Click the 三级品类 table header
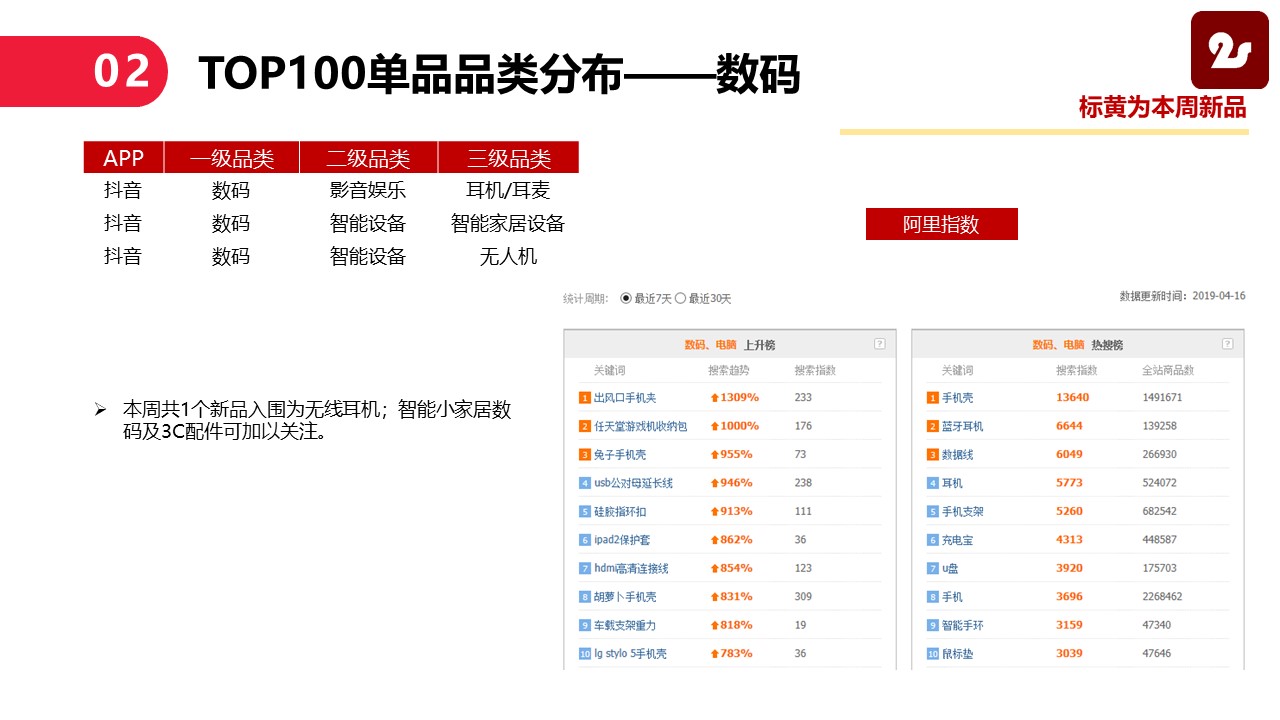 coord(508,158)
